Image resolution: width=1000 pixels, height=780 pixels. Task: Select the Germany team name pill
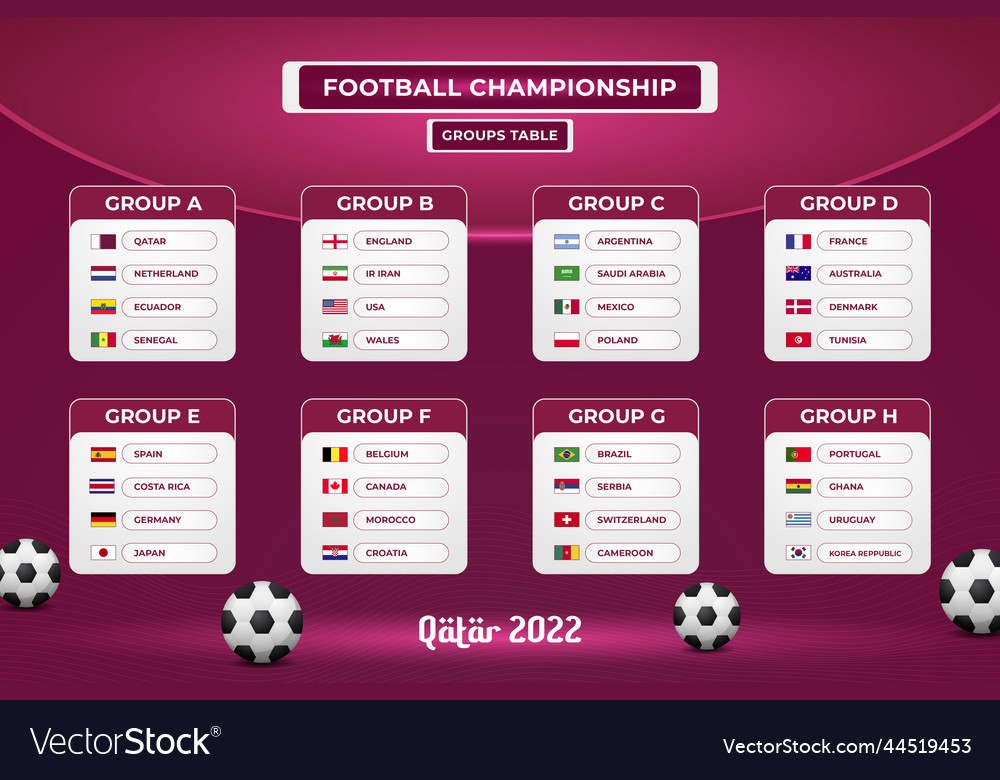(169, 520)
